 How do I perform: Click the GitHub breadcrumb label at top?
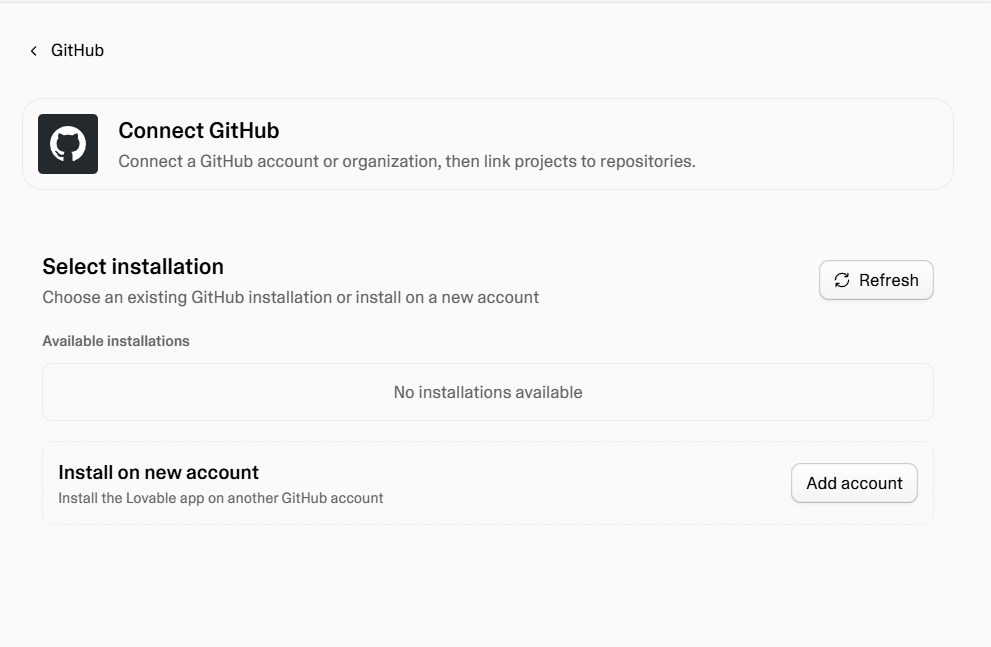tap(77, 51)
